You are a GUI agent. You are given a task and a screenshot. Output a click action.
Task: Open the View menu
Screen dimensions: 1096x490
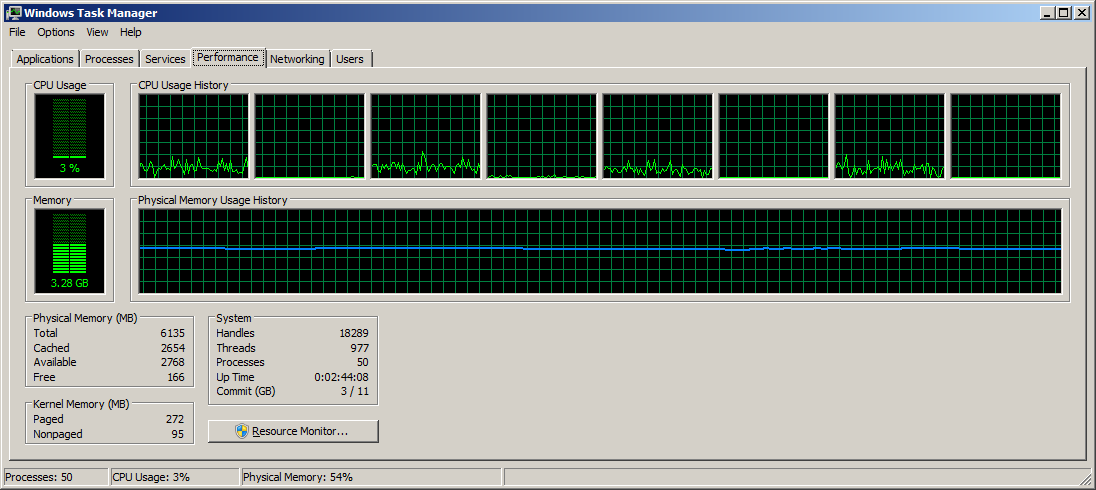[97, 32]
